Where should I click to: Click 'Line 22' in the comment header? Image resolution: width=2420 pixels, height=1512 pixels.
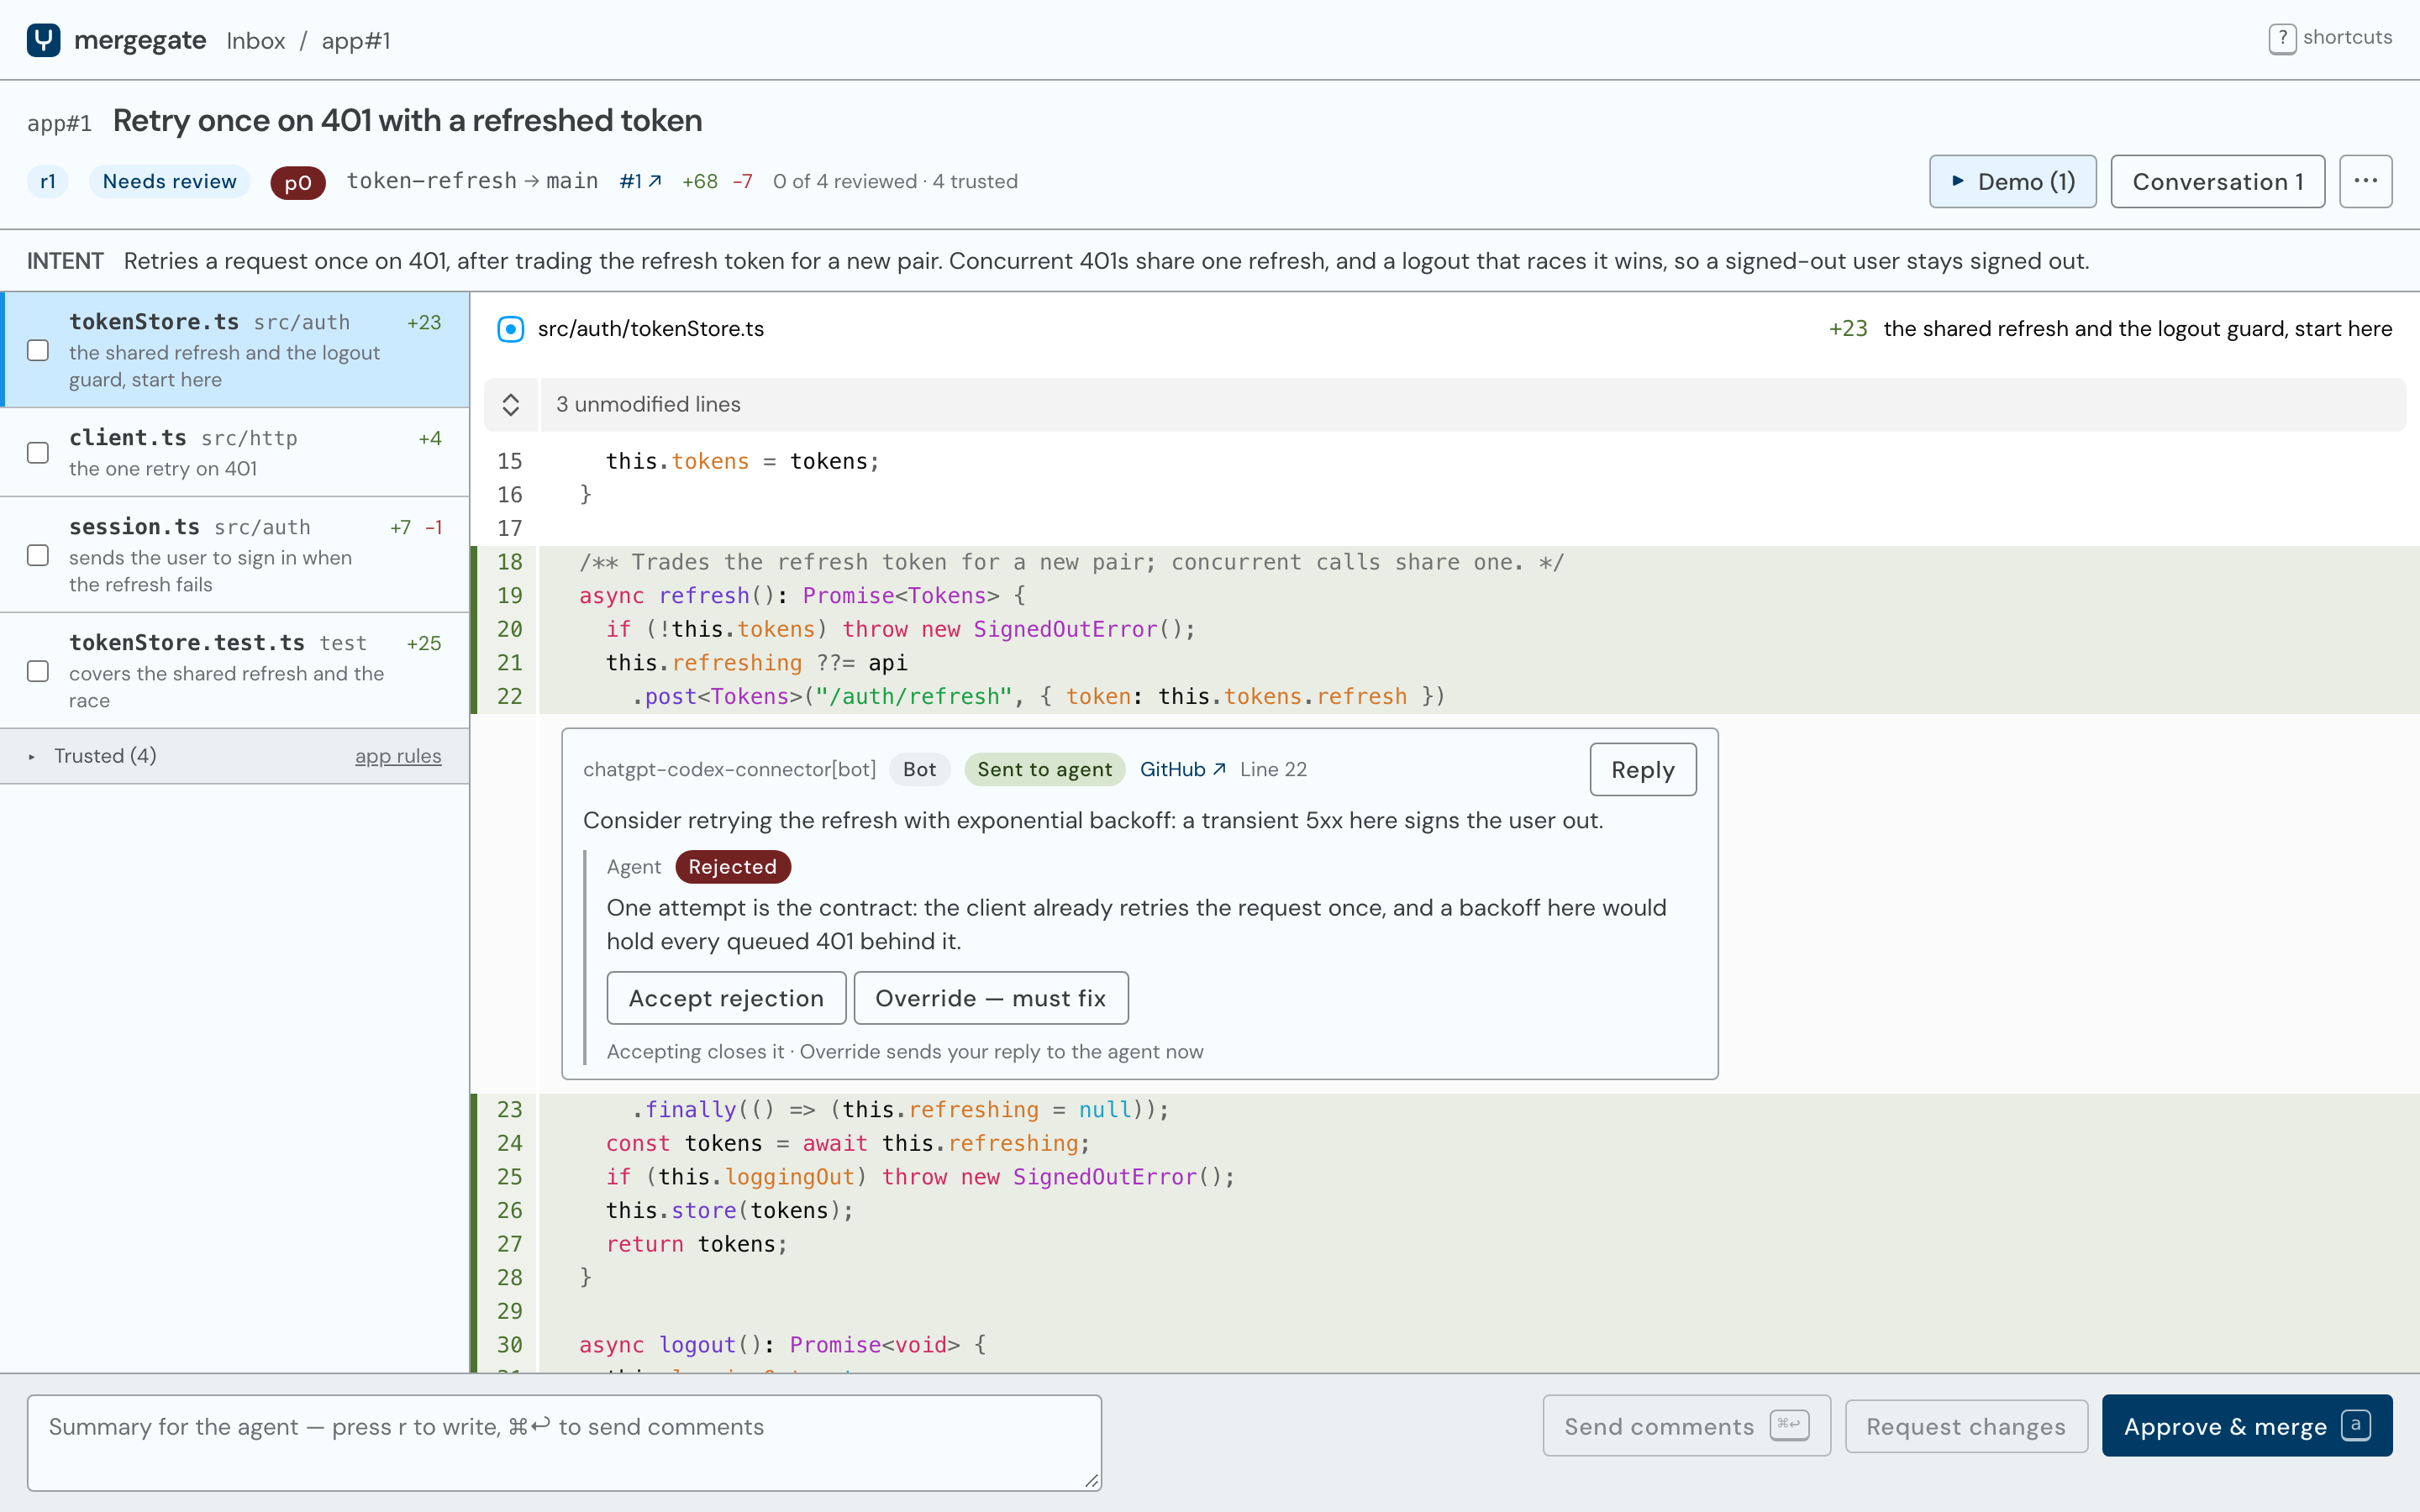pos(1272,769)
